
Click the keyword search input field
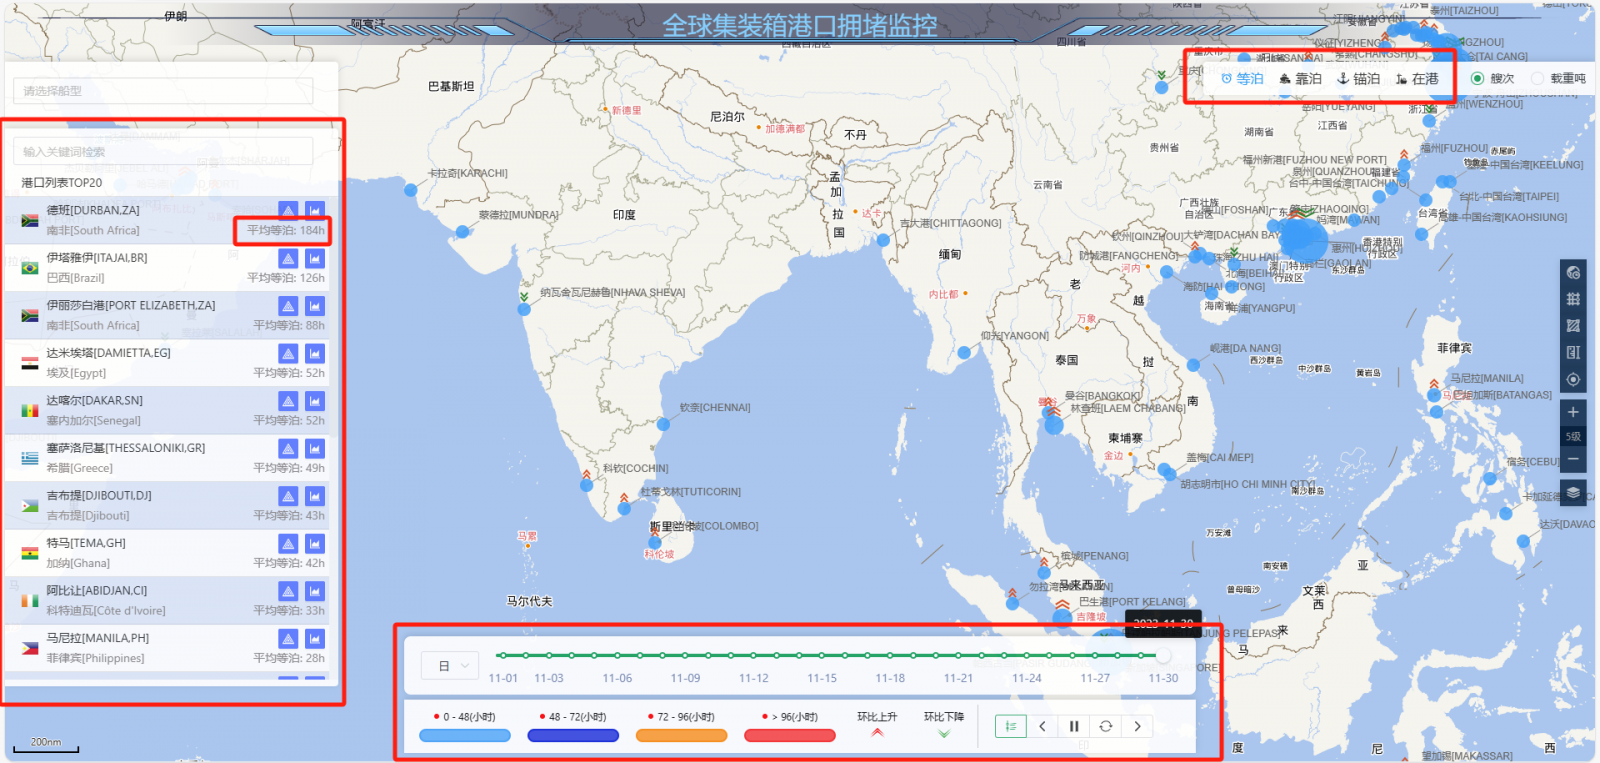pos(163,151)
